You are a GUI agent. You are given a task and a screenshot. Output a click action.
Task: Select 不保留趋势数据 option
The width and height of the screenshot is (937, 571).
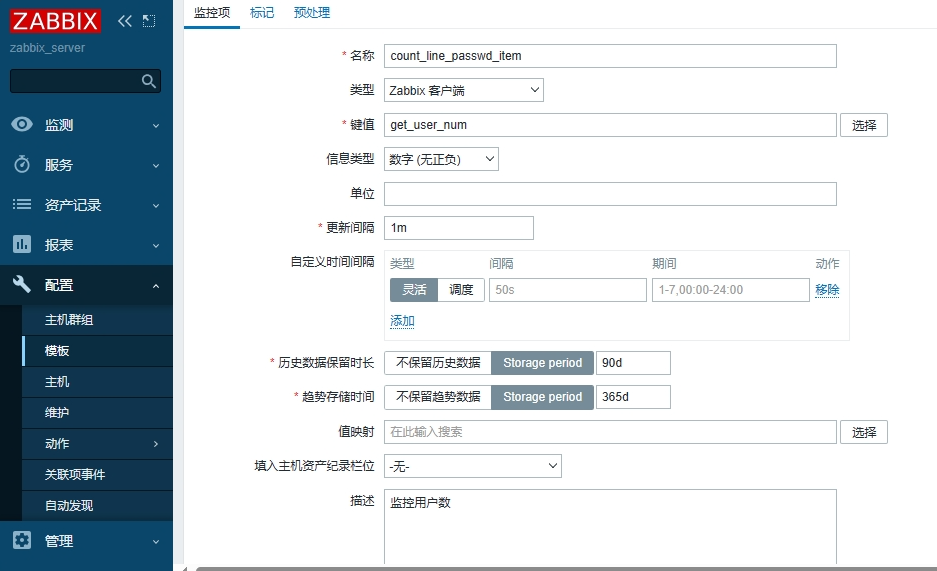pos(437,397)
